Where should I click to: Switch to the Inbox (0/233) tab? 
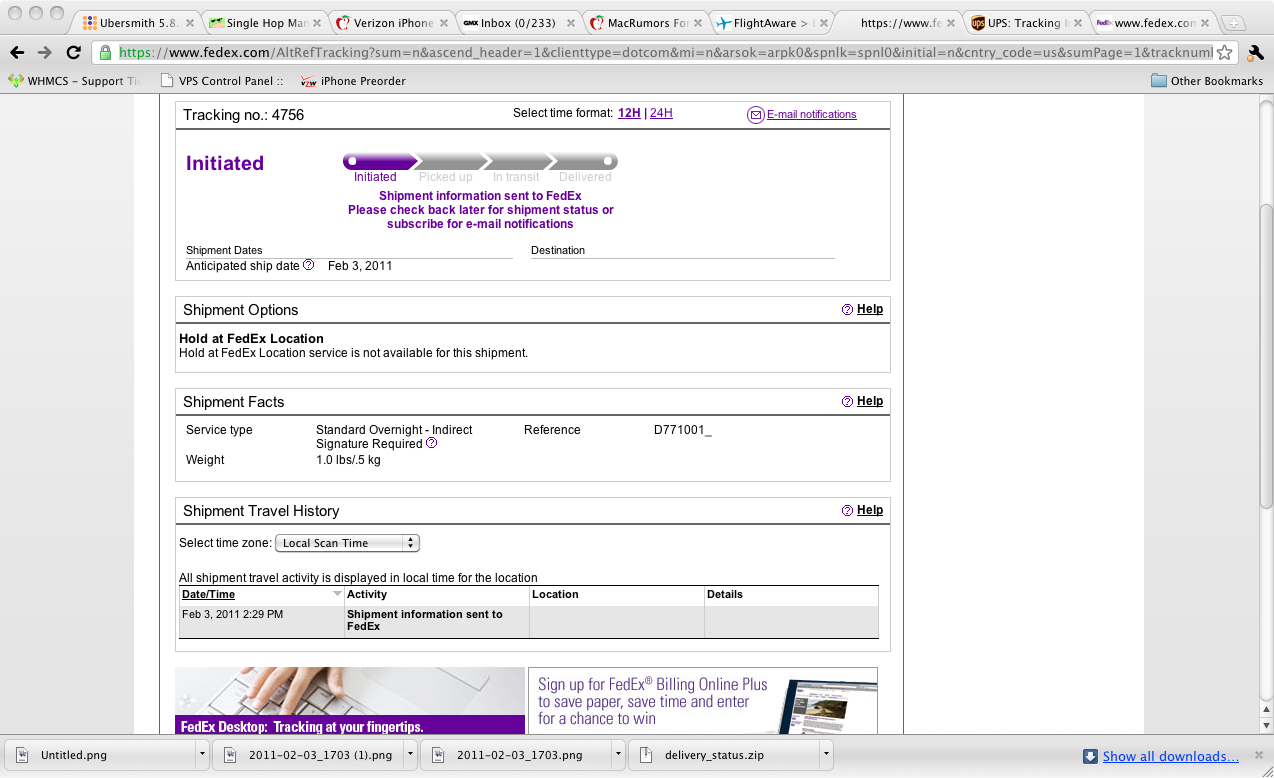(x=519, y=23)
